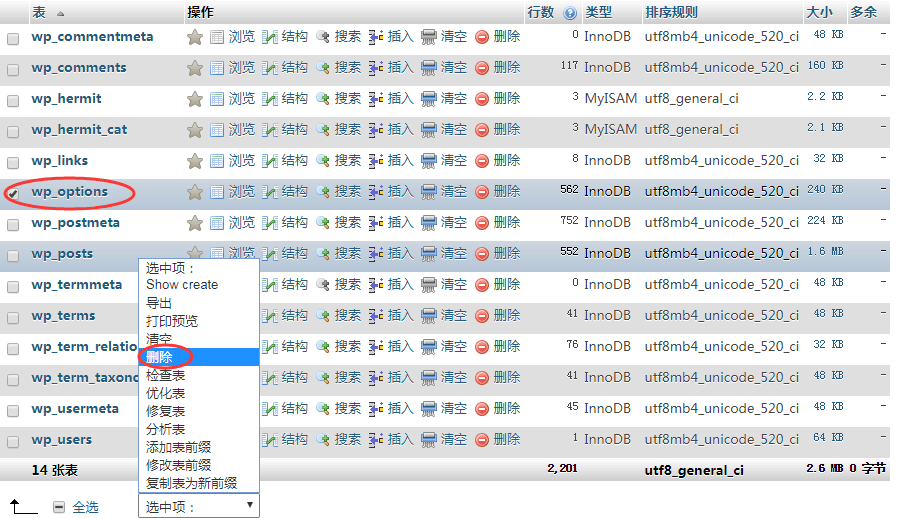Search the wp_options table

tap(338, 192)
